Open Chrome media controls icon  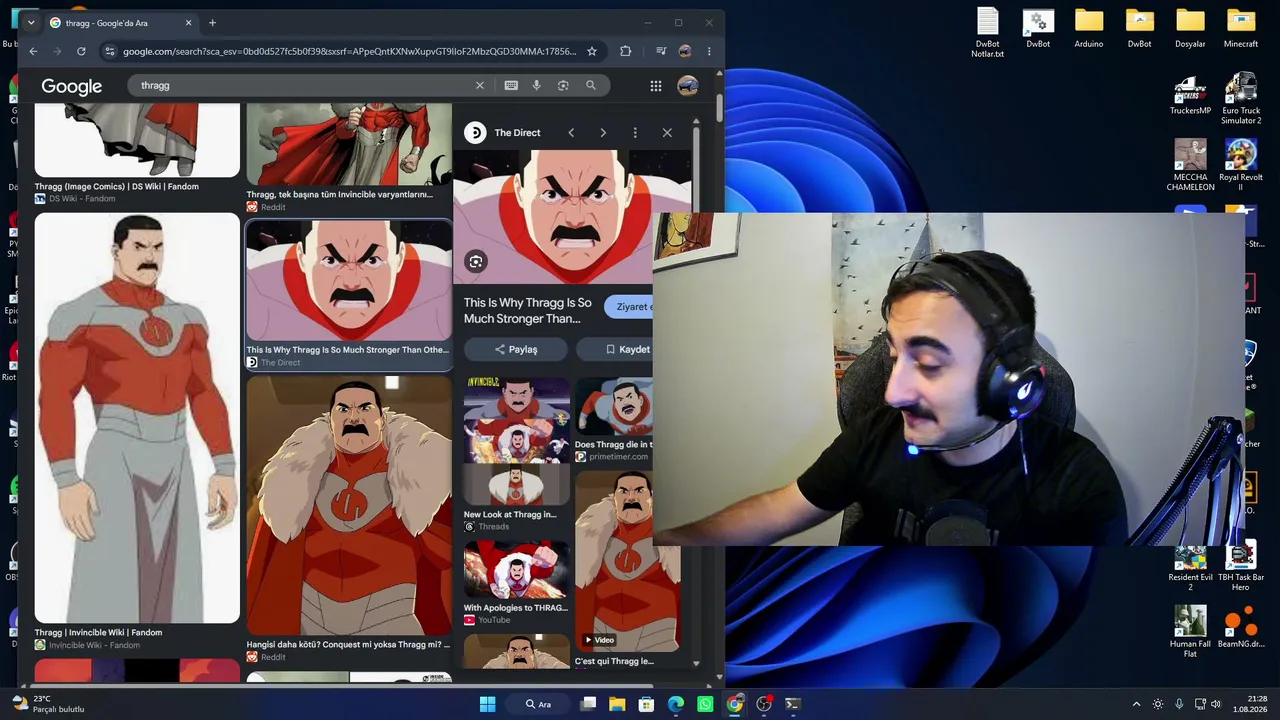tap(661, 51)
